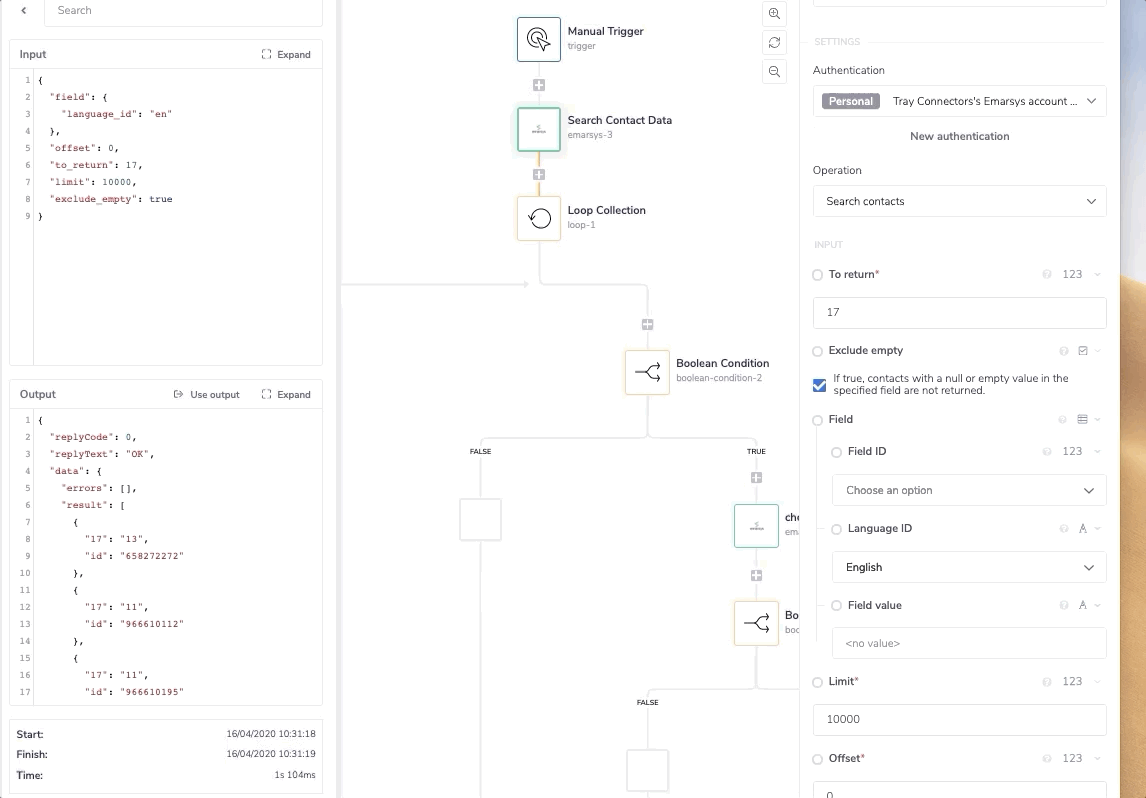Expand the Input panel
The width and height of the screenshot is (1146, 798).
pyautogui.click(x=286, y=54)
